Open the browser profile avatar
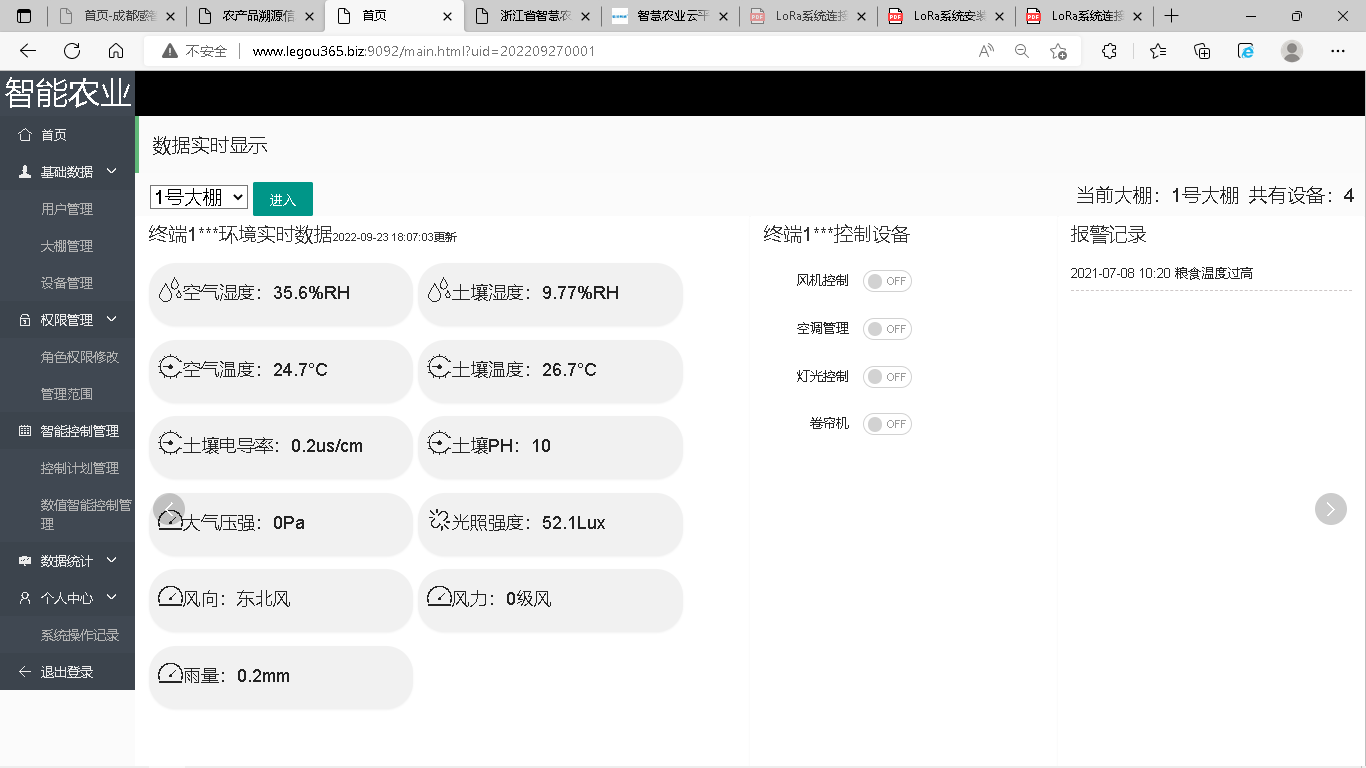Viewport: 1366px width, 768px height. point(1292,51)
